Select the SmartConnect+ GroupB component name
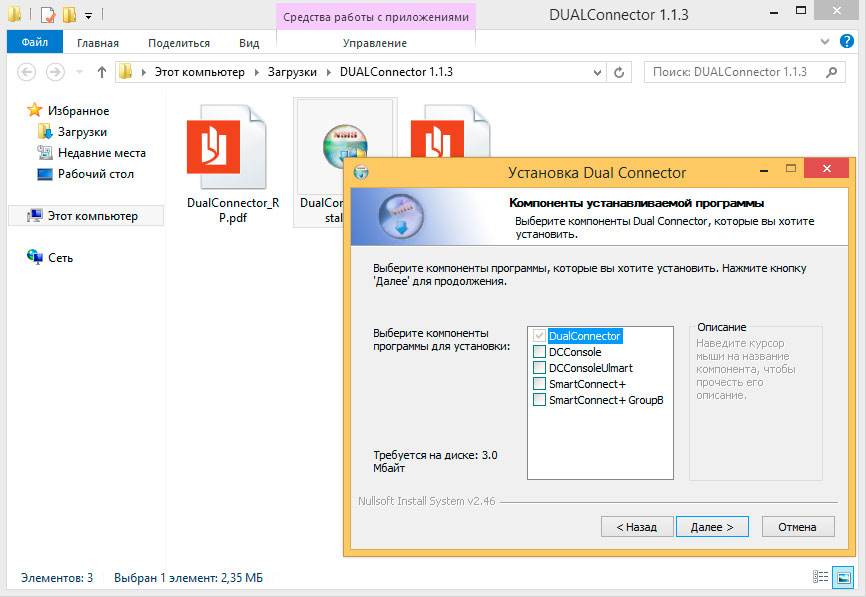This screenshot has width=866, height=597. pos(606,400)
